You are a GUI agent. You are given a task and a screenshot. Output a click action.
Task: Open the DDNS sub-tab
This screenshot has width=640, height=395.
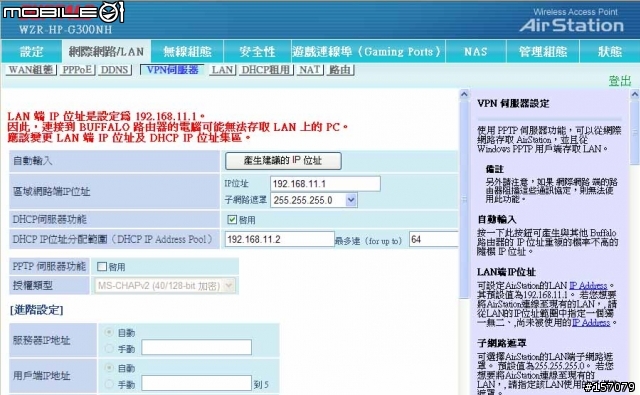114,70
